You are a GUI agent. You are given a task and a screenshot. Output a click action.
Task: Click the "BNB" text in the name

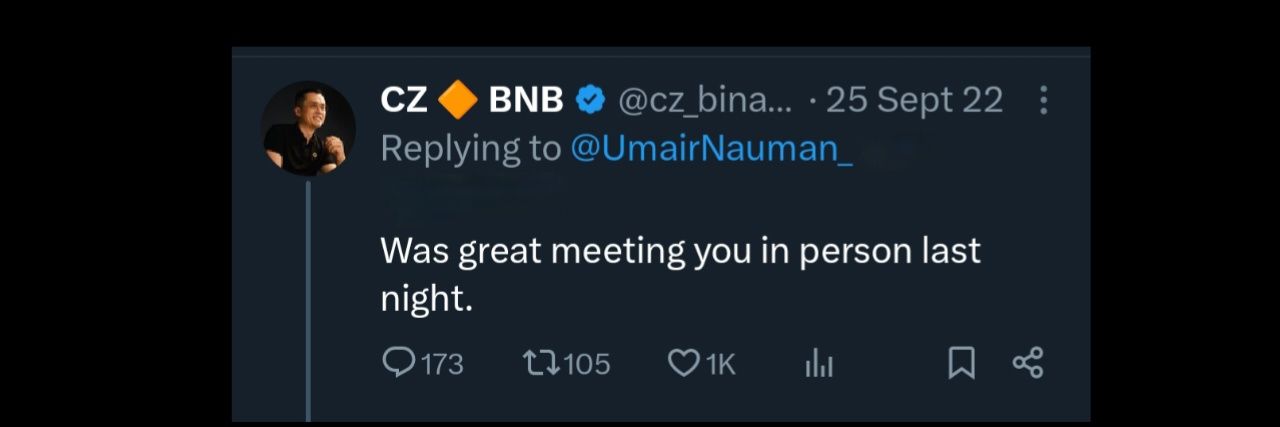(x=526, y=100)
